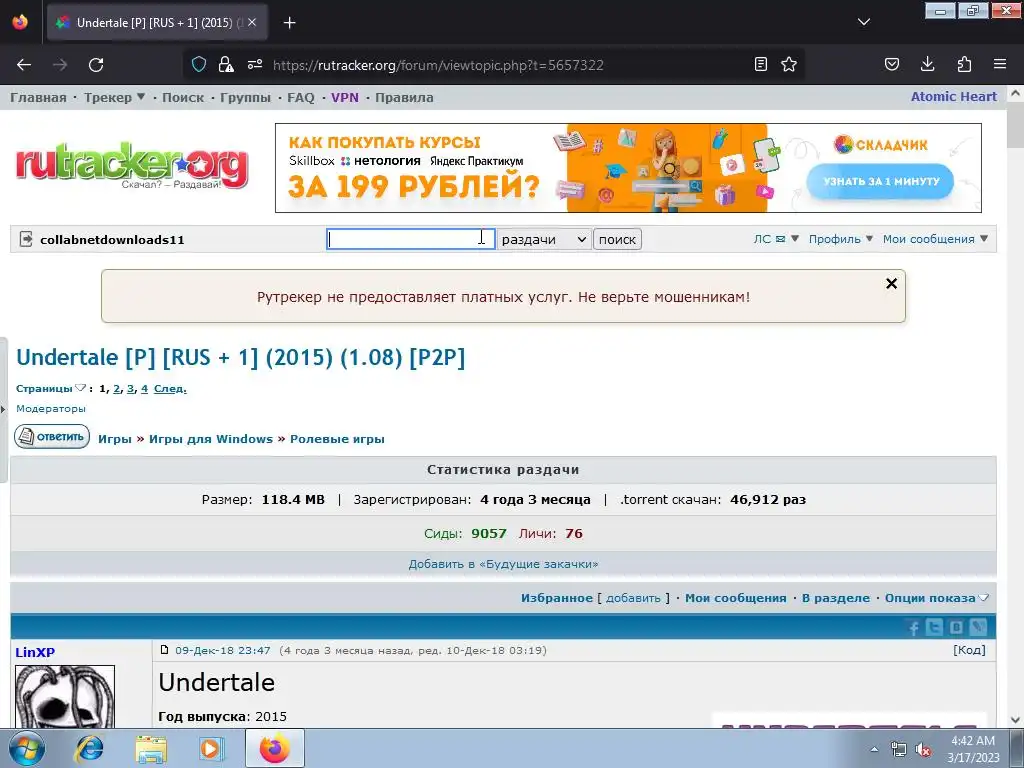The height and width of the screenshot is (768, 1024).
Task: Expand the Опции показа options
Action: [936, 598]
